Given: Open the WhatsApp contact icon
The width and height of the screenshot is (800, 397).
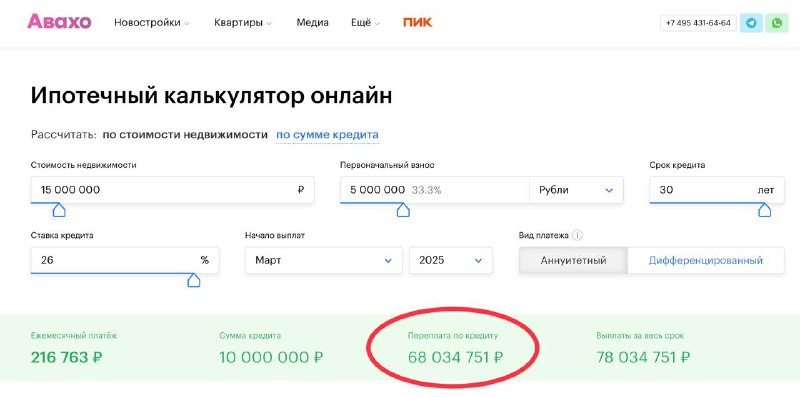Looking at the screenshot, I should click(777, 23).
